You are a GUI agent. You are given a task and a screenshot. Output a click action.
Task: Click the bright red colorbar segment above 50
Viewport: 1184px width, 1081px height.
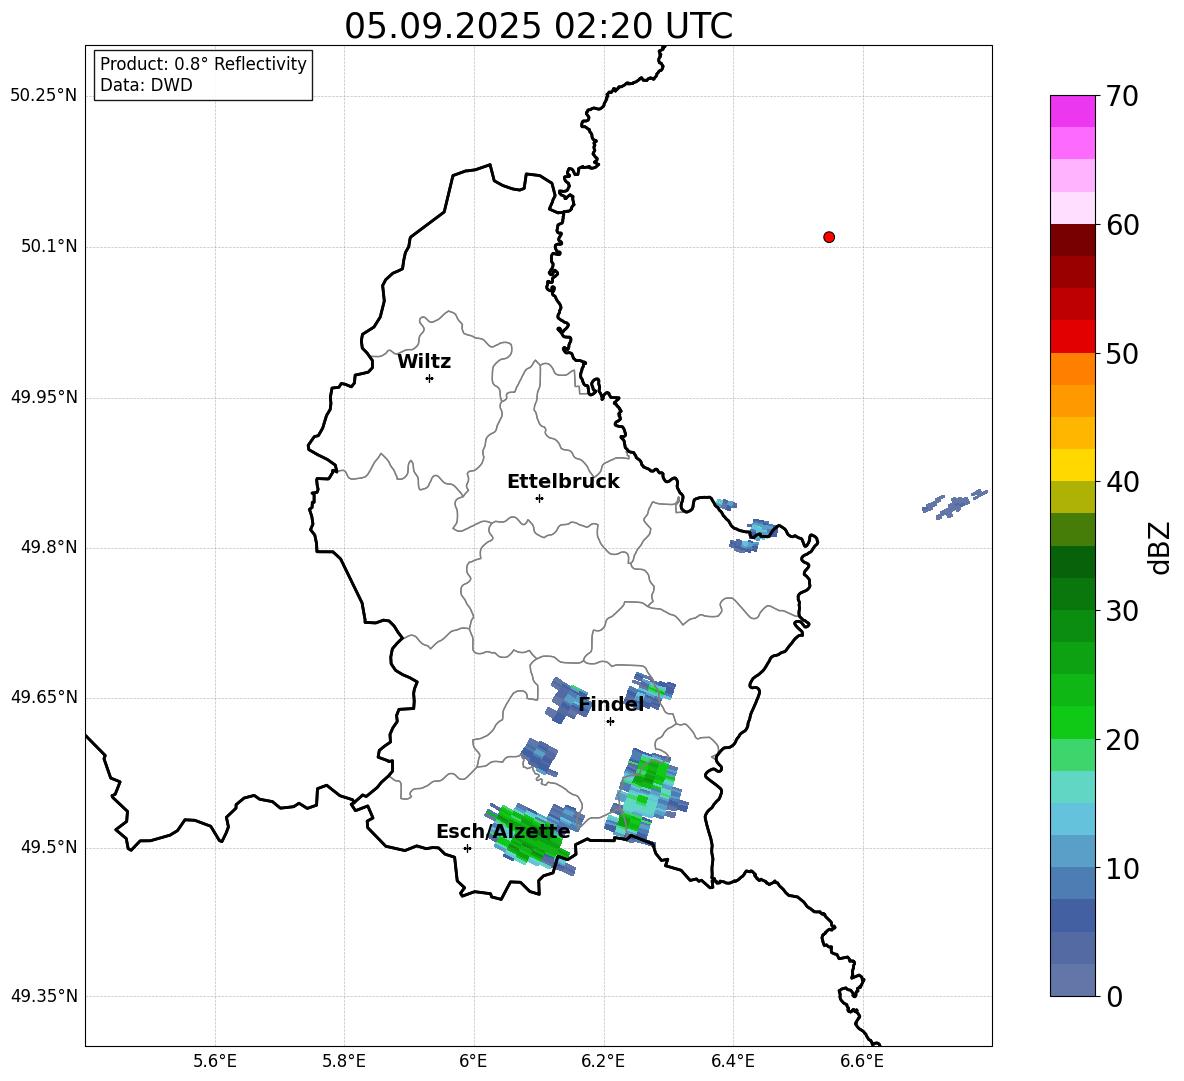coord(1072,337)
